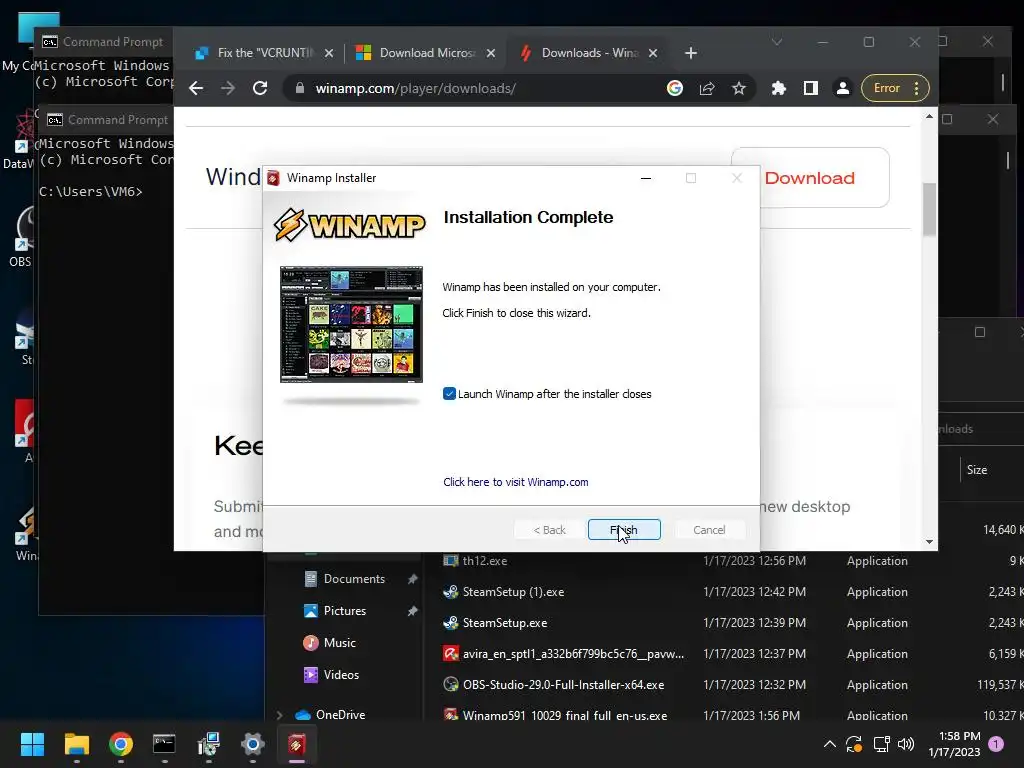Screen dimensions: 1024x768
Task: Open the Windows Start menu
Action: pyautogui.click(x=32, y=744)
